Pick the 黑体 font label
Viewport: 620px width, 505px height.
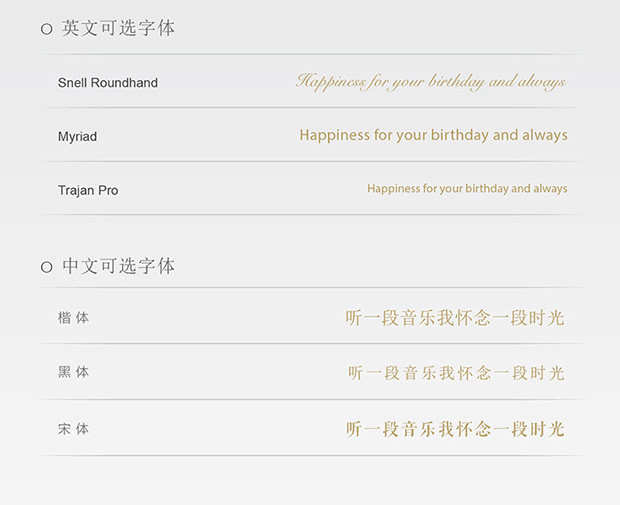[x=74, y=372]
